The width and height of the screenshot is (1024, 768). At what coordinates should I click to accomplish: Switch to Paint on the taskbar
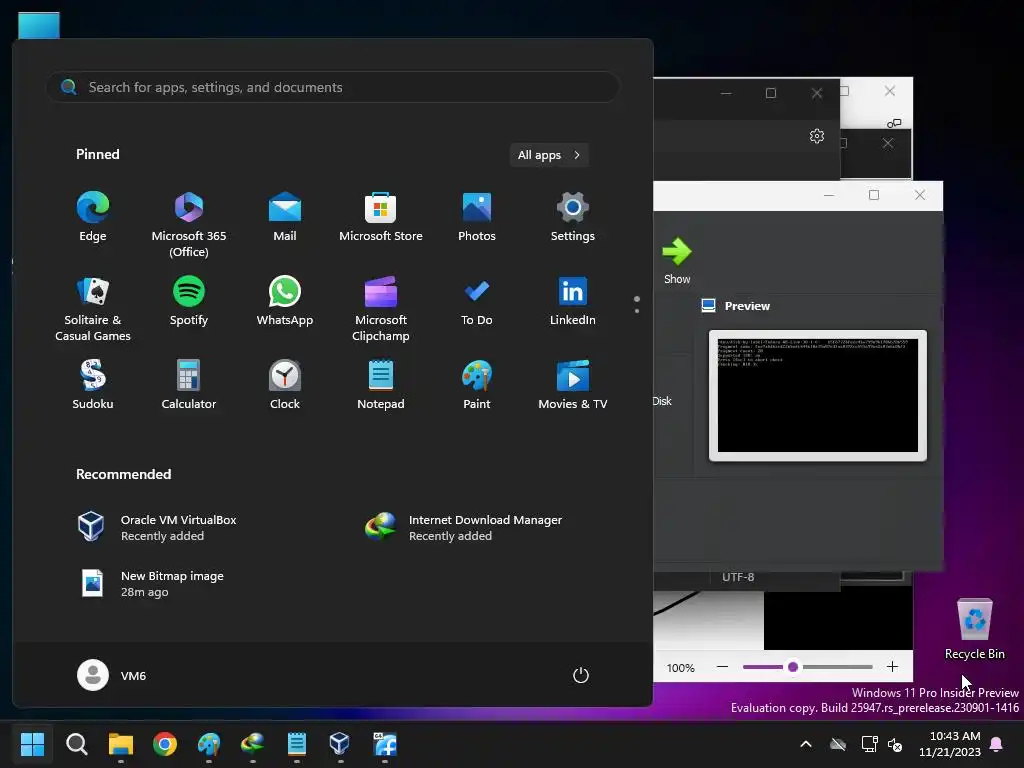coord(209,744)
